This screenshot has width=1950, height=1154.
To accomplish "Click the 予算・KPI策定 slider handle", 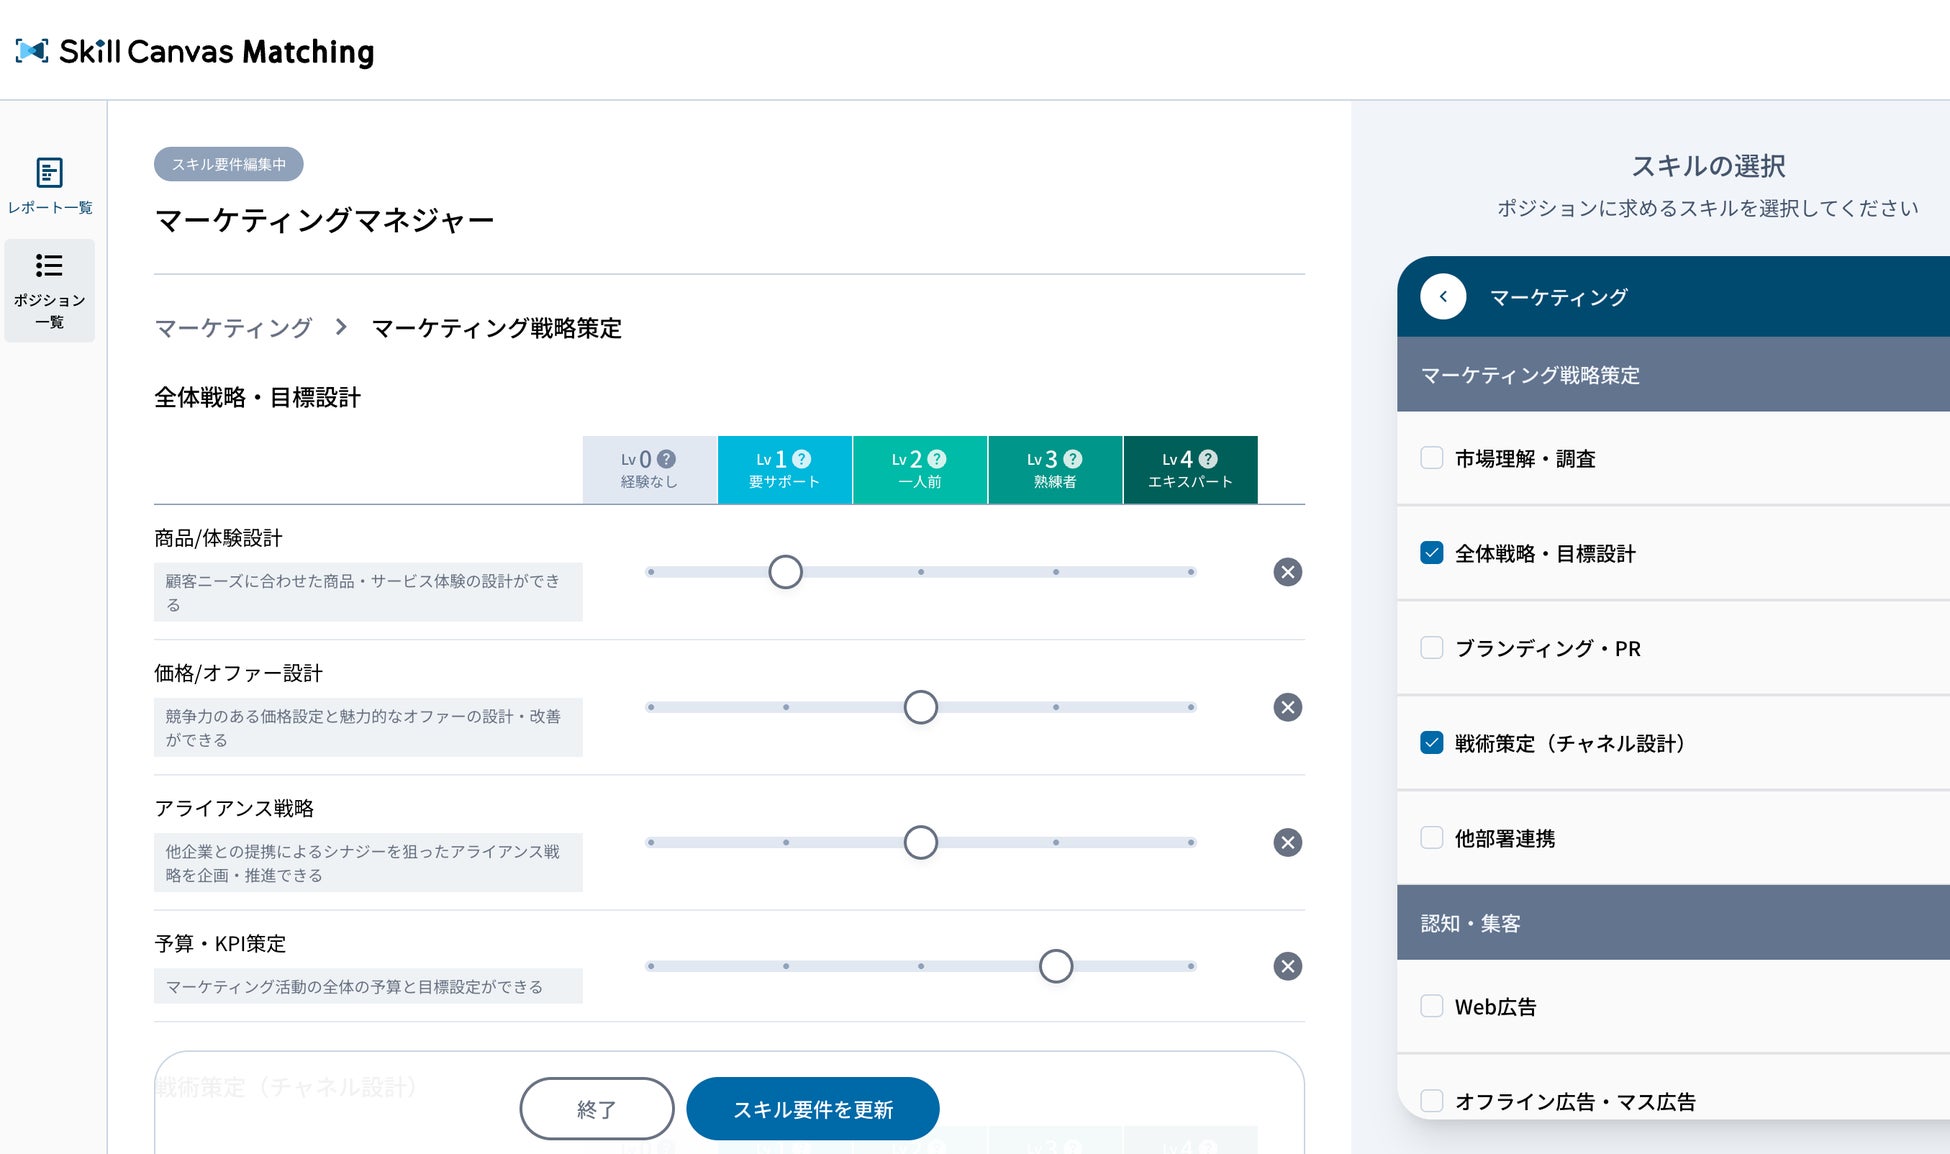I will point(1055,966).
